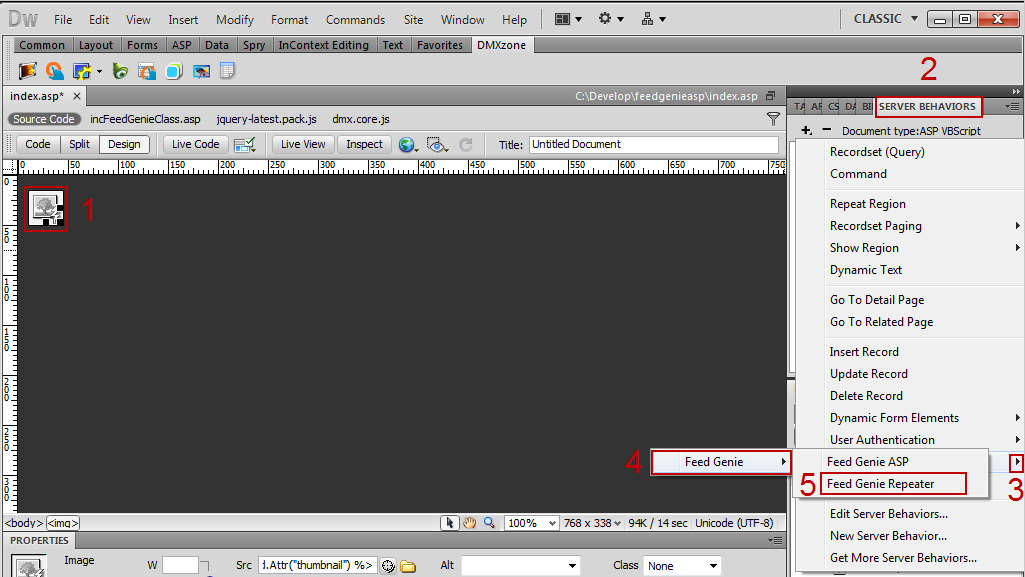Open the dmx.core.js related file
Image resolution: width=1025 pixels, height=577 pixels.
click(361, 119)
